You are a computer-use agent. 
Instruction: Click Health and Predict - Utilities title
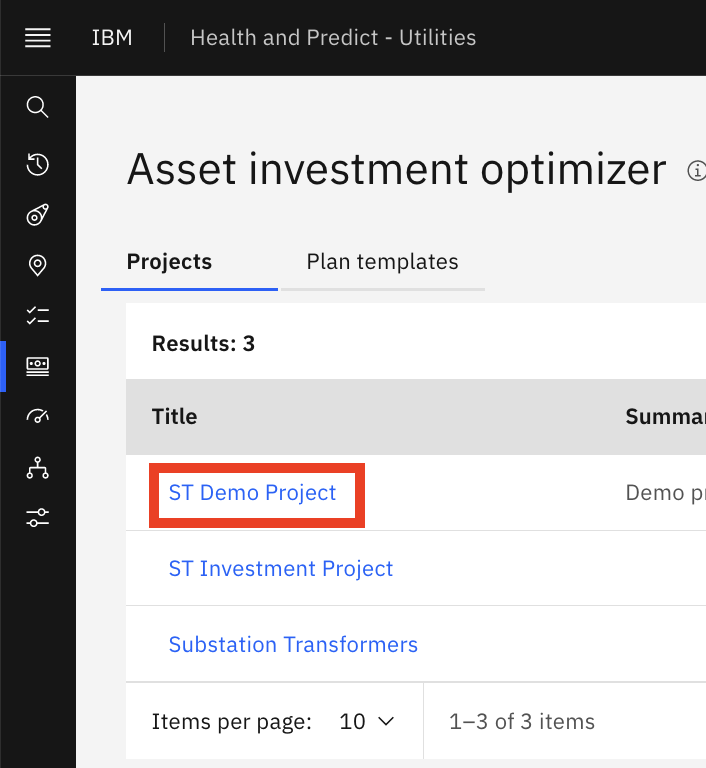333,38
